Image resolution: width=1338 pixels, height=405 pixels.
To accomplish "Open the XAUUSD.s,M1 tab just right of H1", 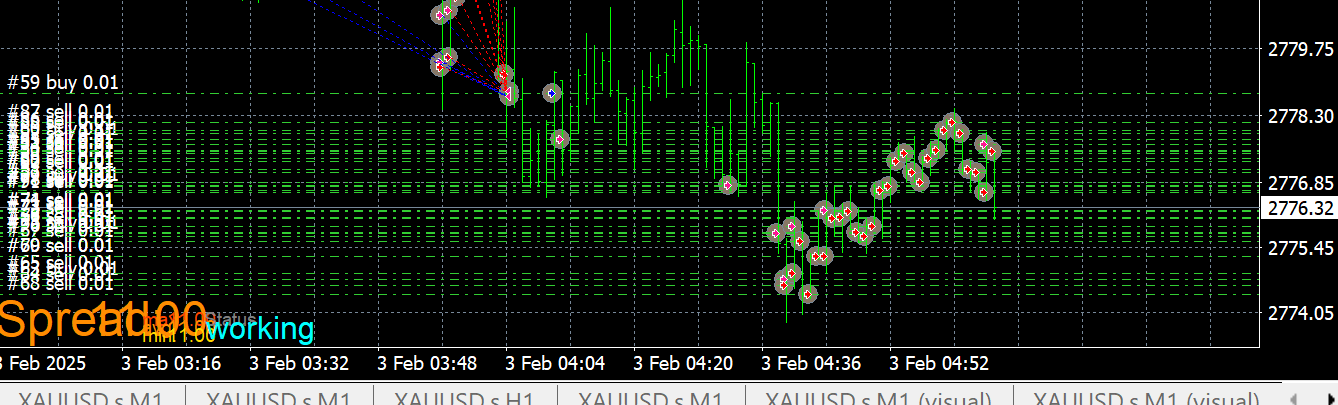I will coord(651,396).
